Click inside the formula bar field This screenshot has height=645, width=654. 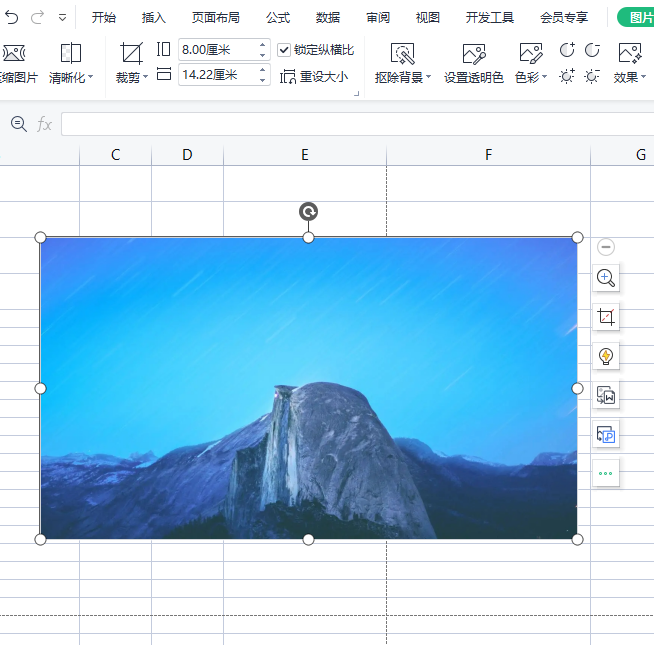[x=357, y=124]
